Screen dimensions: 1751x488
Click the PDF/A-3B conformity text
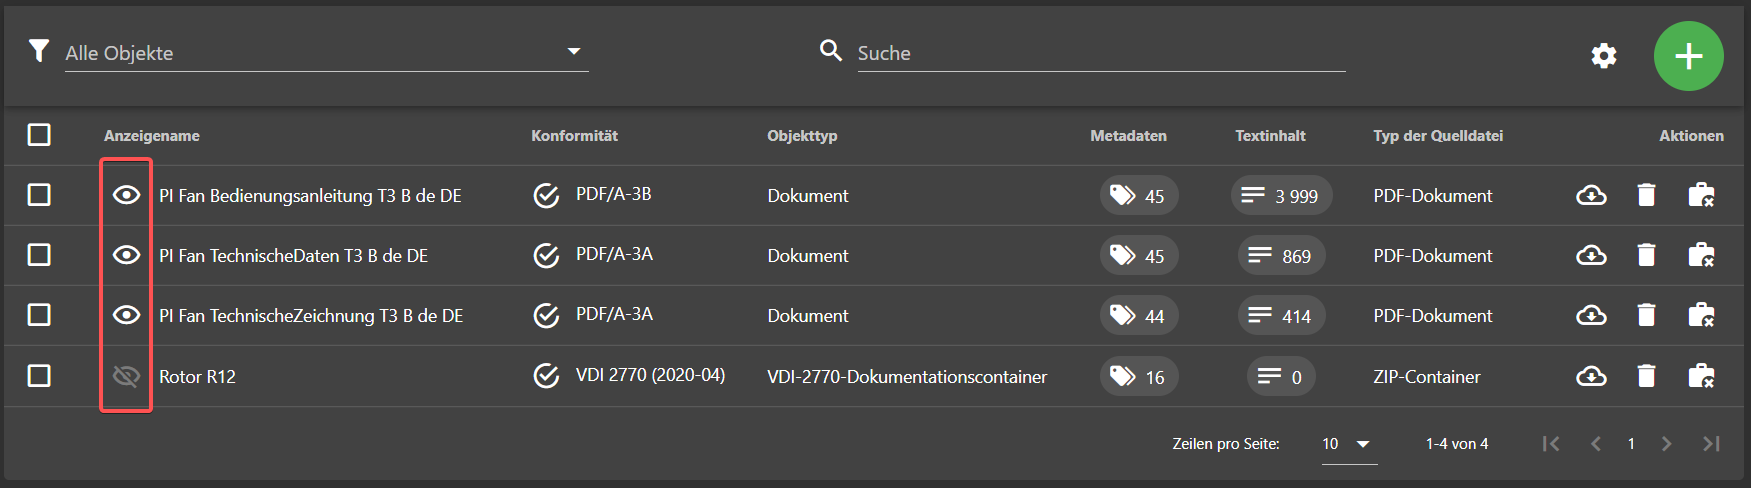tap(613, 194)
